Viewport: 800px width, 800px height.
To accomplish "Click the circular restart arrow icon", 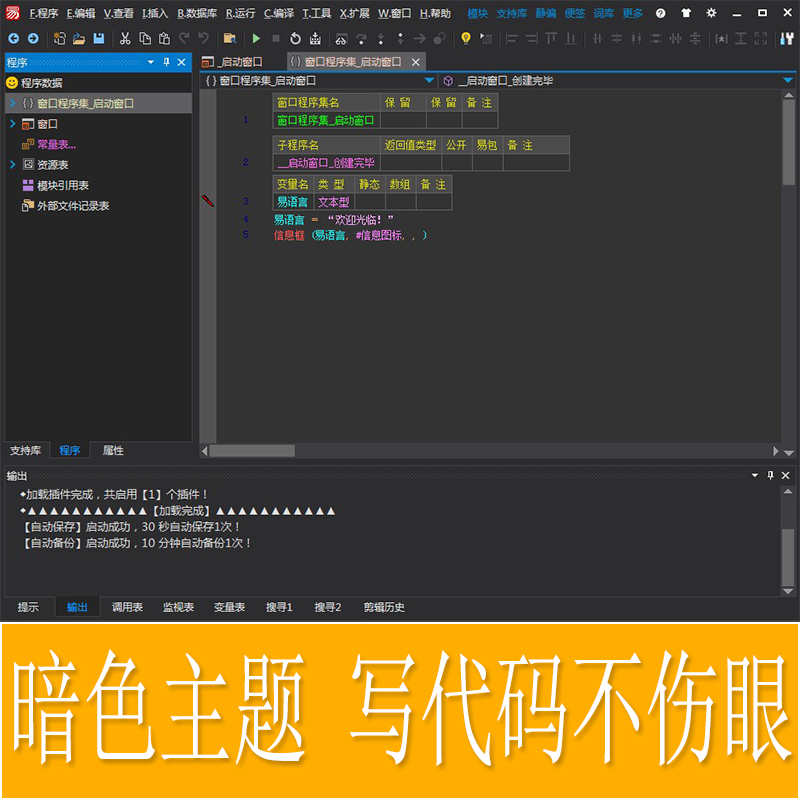I will tap(295, 38).
